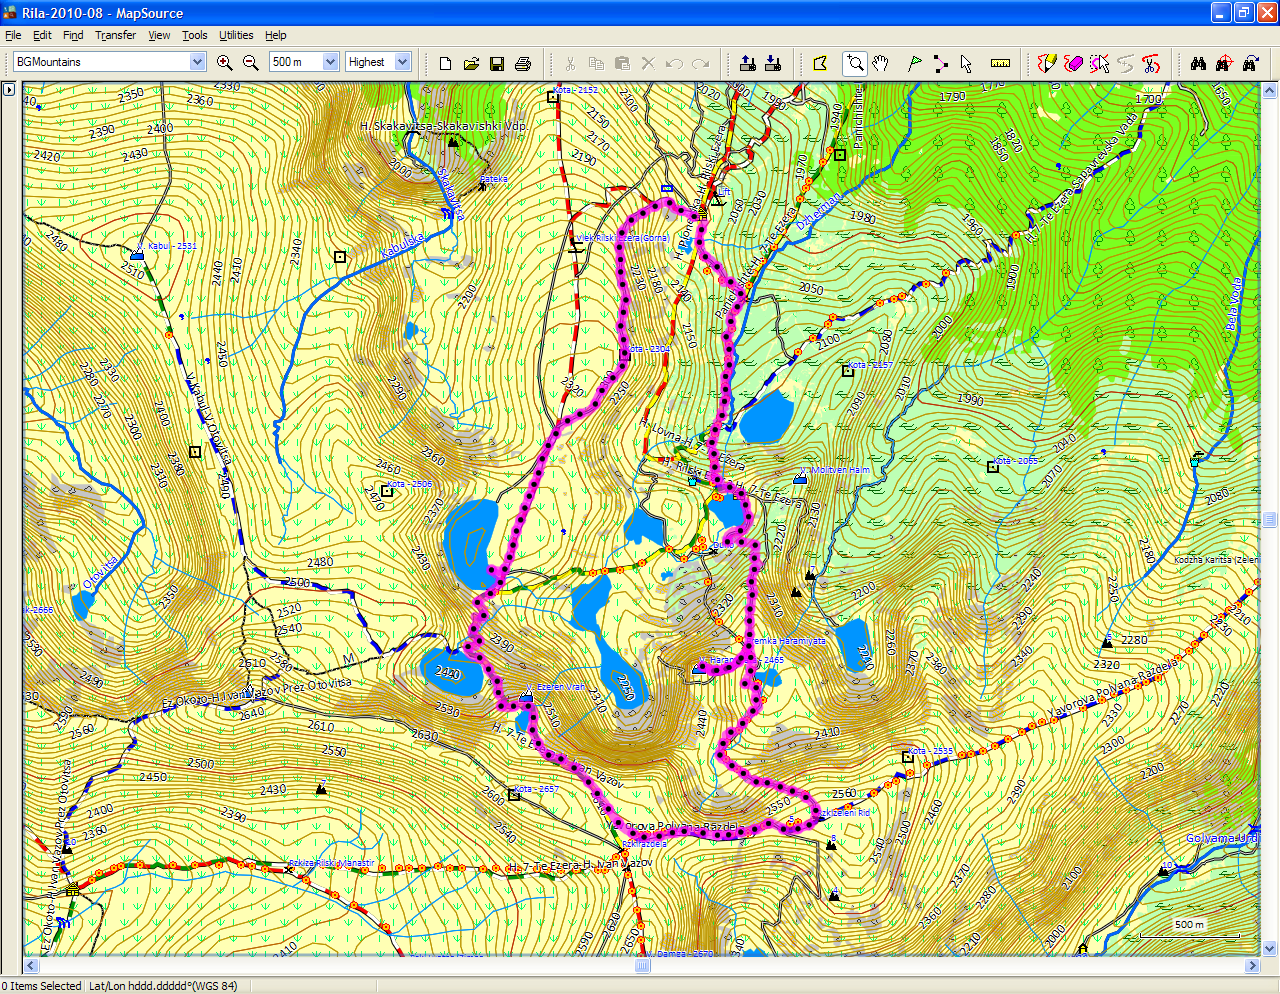
Task: Click the 'Ezeren Vrah' peak label
Action: 561,688
